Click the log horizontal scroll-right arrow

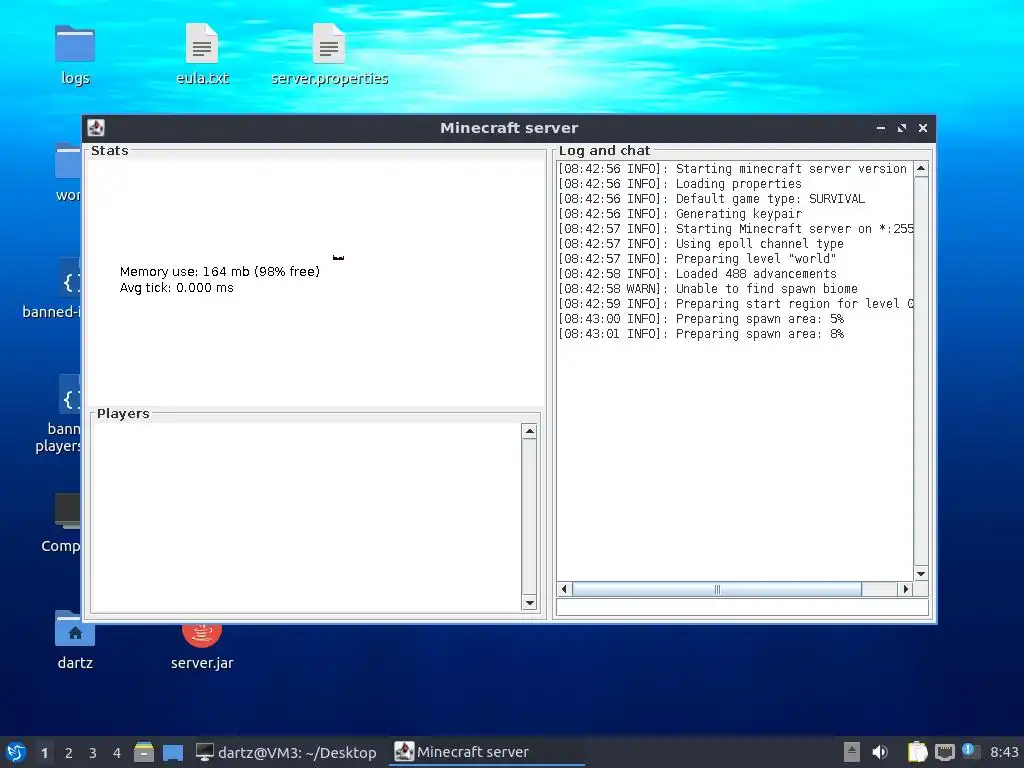(x=905, y=589)
